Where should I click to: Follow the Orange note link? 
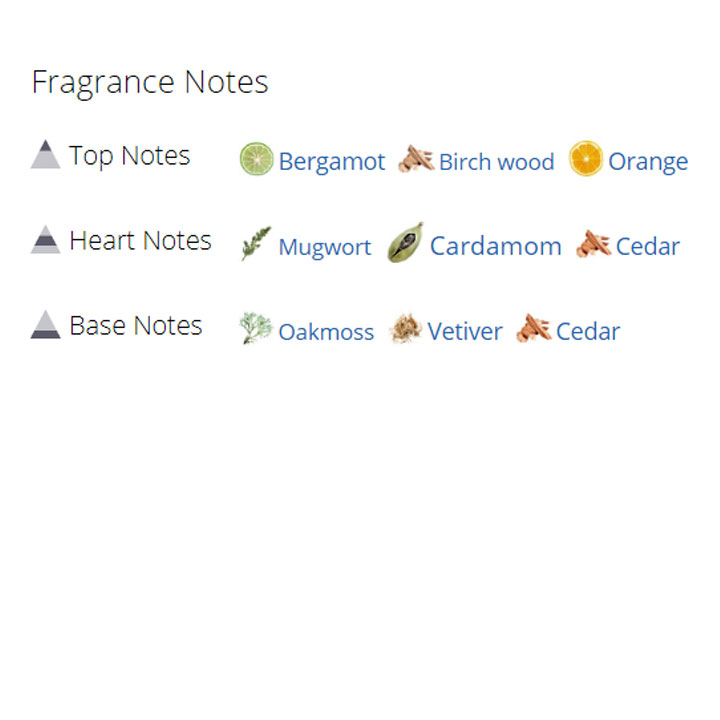(x=648, y=162)
